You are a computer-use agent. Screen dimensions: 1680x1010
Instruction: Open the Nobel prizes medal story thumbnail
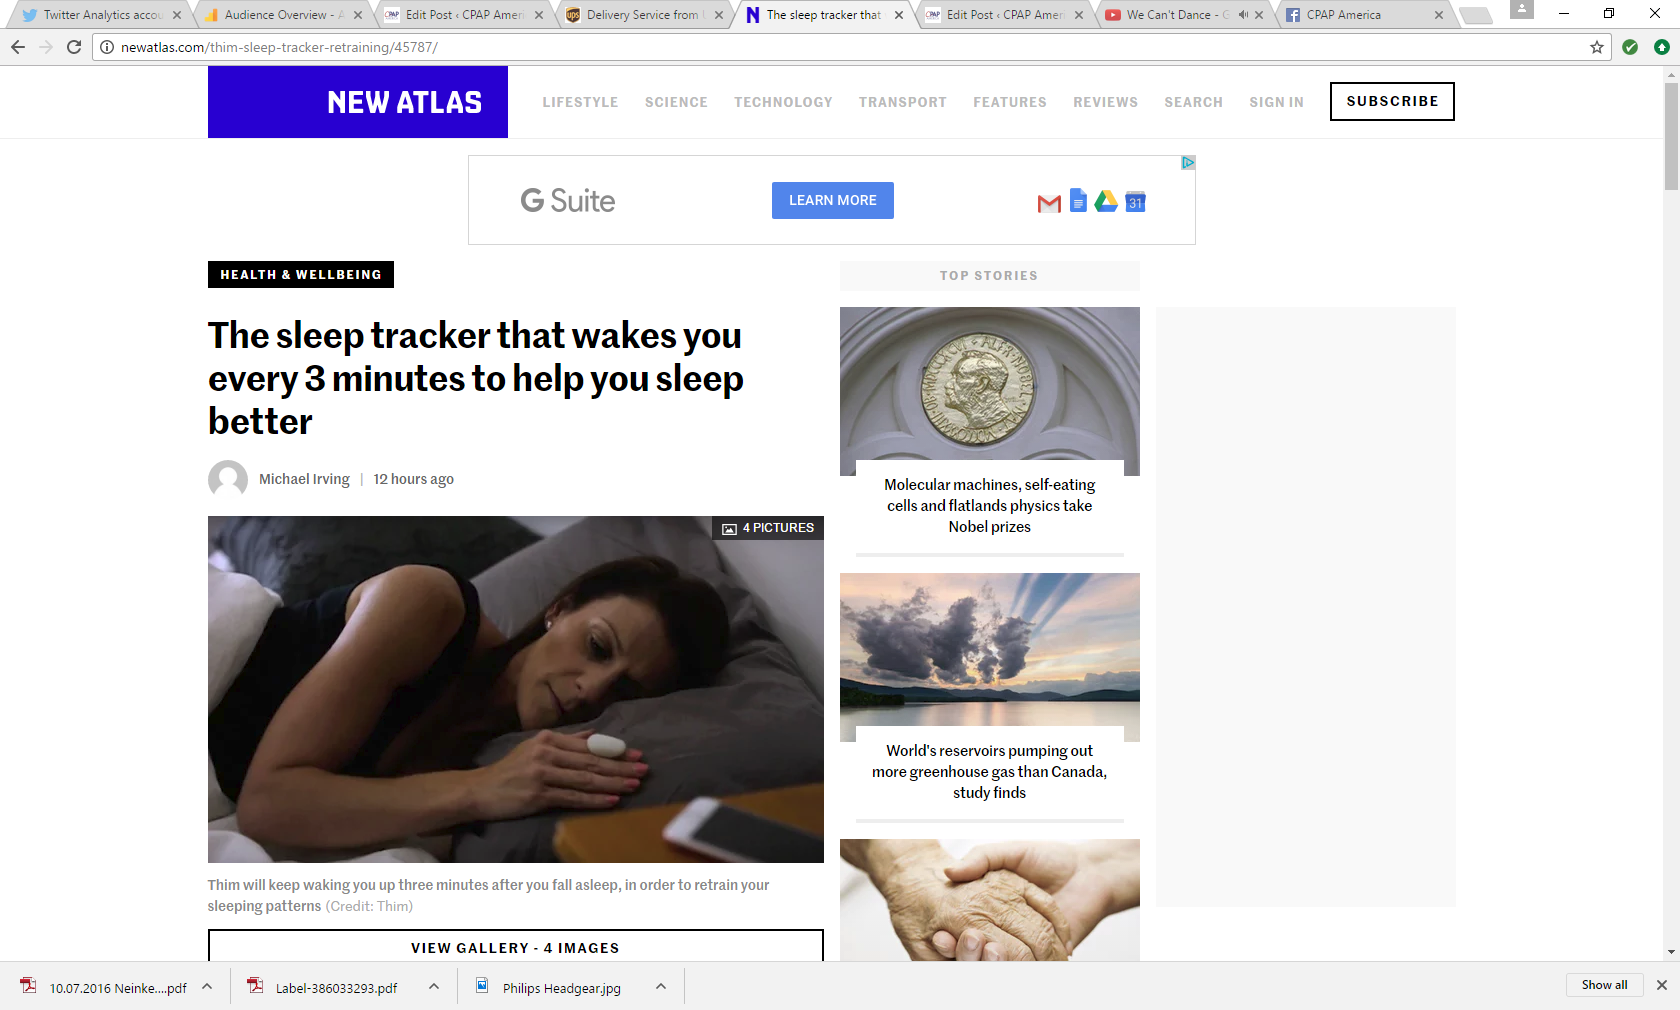pos(990,391)
